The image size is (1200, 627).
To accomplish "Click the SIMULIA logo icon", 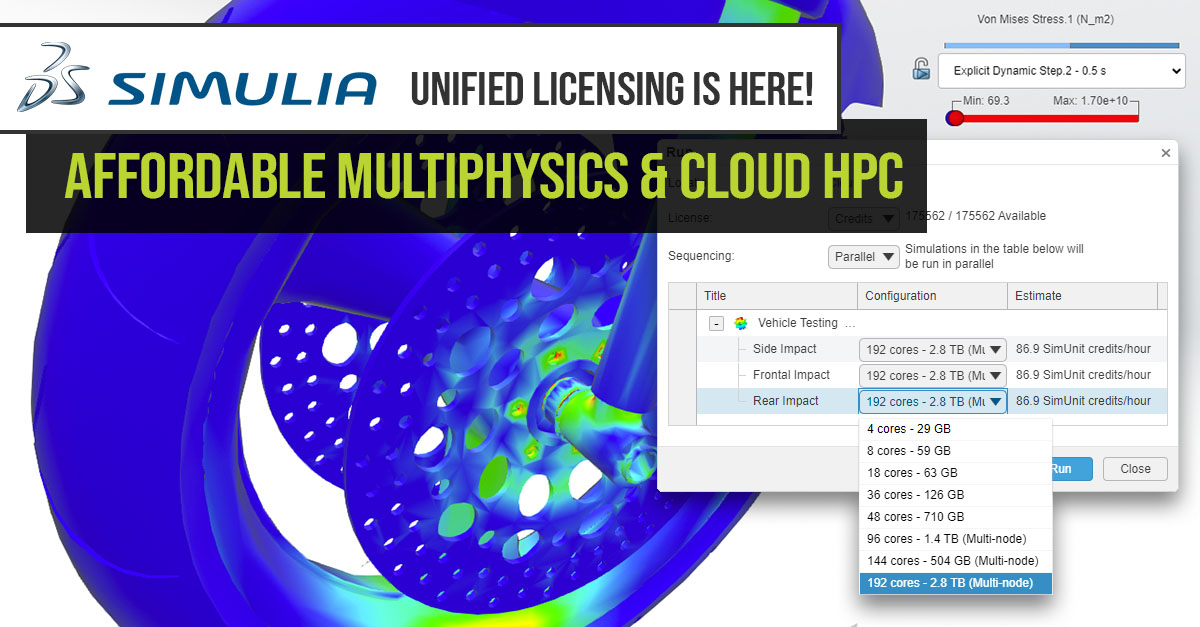I will pyautogui.click(x=55, y=78).
